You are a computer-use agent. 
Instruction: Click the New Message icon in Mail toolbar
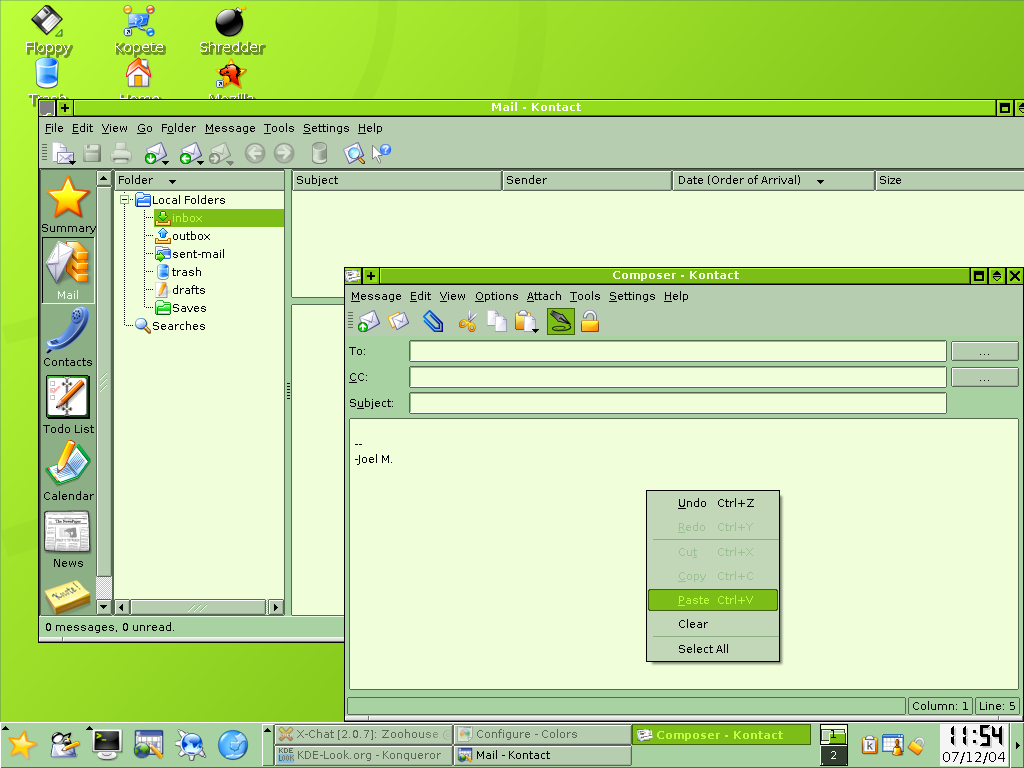[62, 153]
